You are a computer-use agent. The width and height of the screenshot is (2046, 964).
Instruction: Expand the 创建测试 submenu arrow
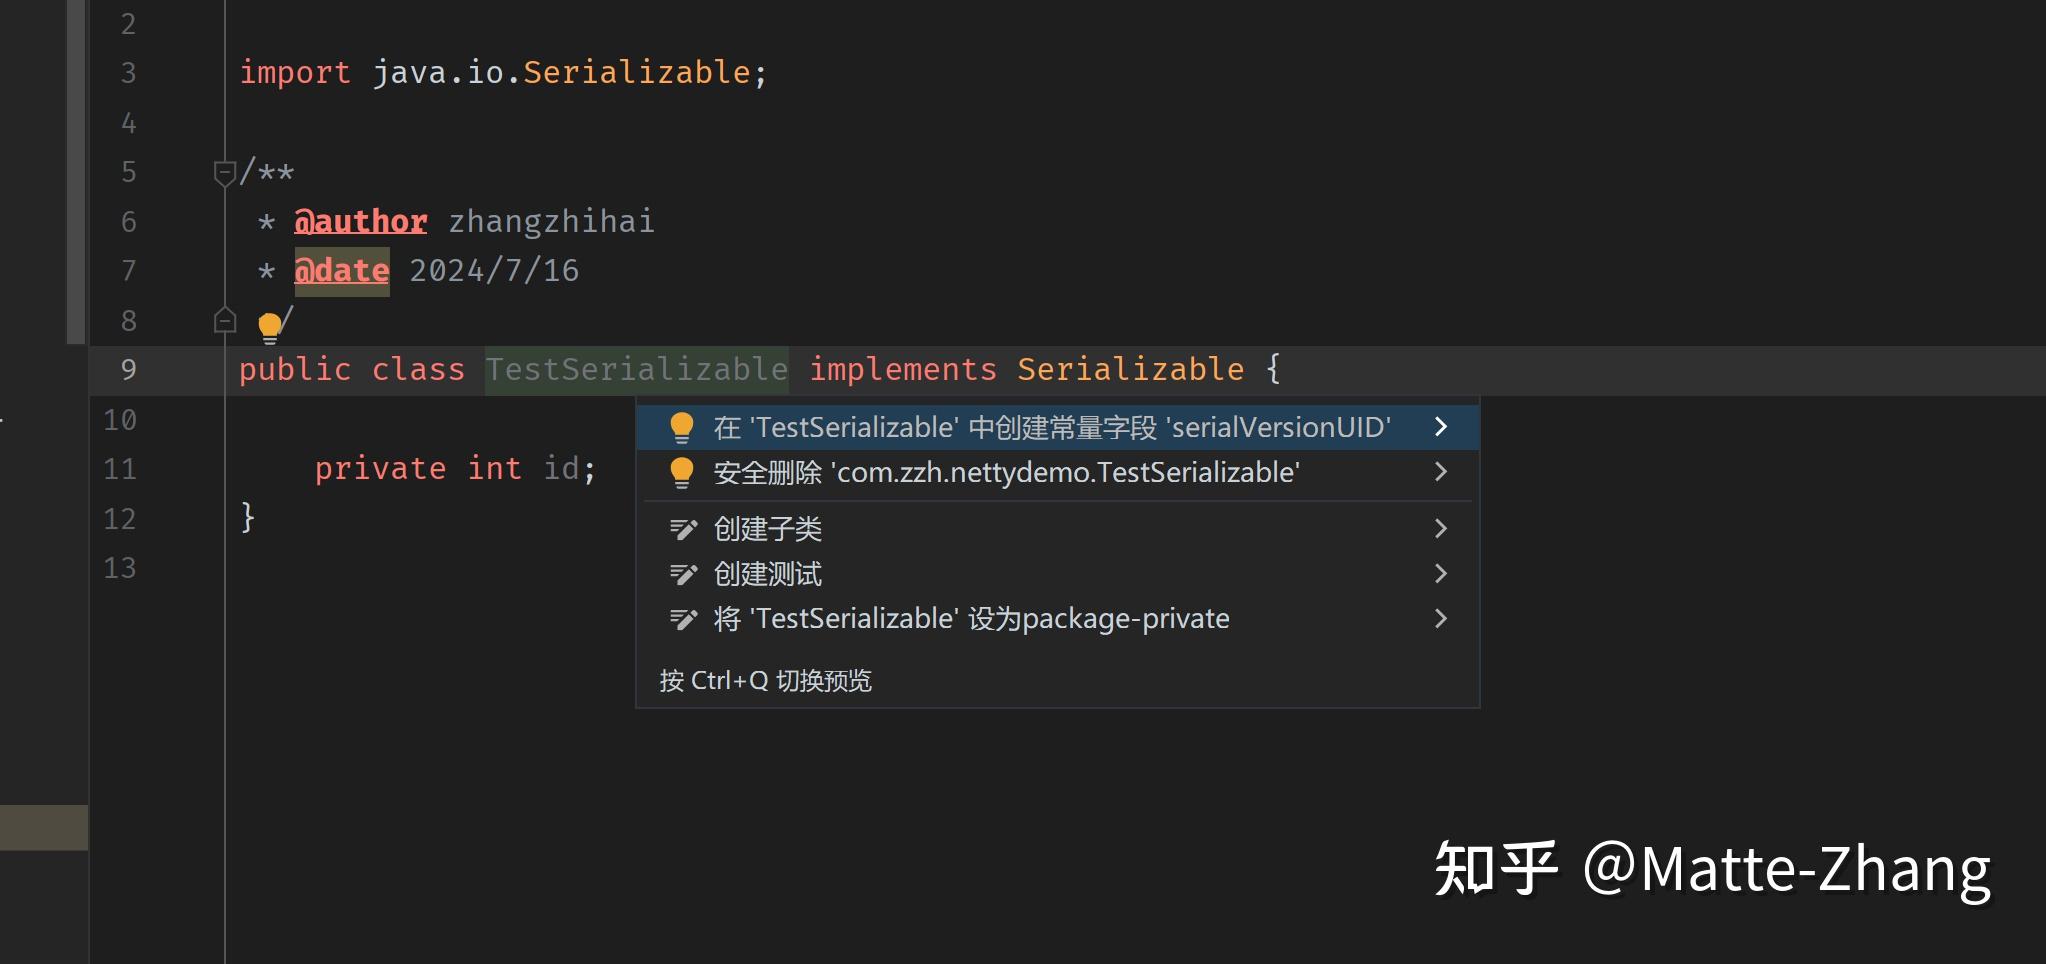point(1440,573)
